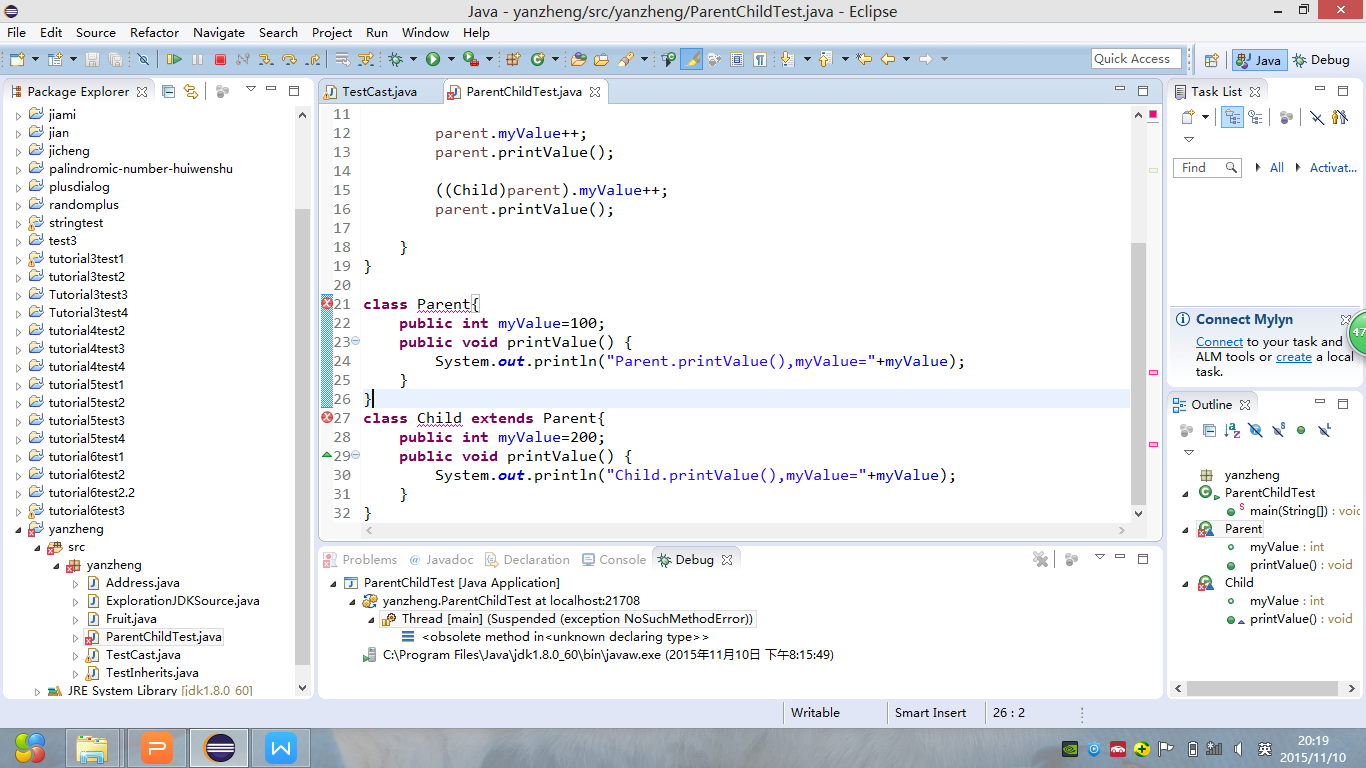Expand the tutorial6test3 project

17,511
